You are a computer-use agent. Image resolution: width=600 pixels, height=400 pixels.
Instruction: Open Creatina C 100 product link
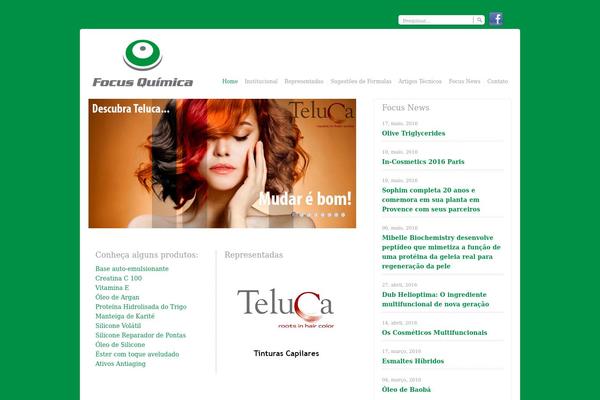119,278
